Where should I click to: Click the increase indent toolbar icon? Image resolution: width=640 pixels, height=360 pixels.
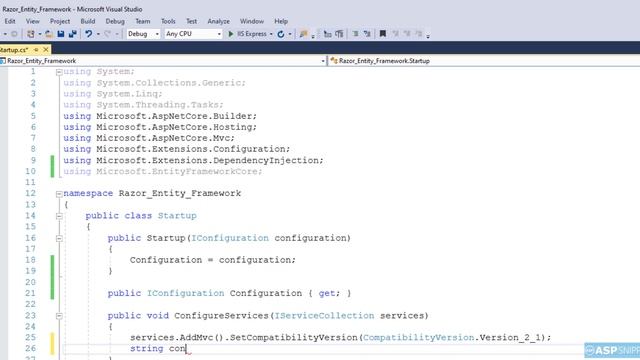pyautogui.click(x=339, y=34)
